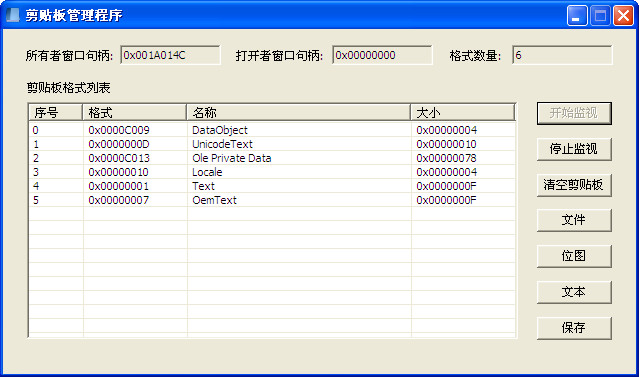Click the 格式数量 field showing 6
Viewport: 639px width, 377px height.
click(562, 55)
